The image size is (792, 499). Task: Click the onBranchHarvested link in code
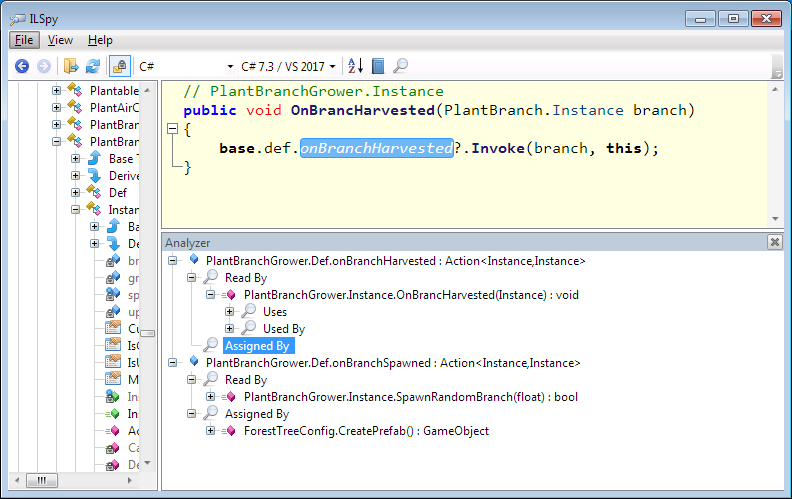tap(376, 148)
